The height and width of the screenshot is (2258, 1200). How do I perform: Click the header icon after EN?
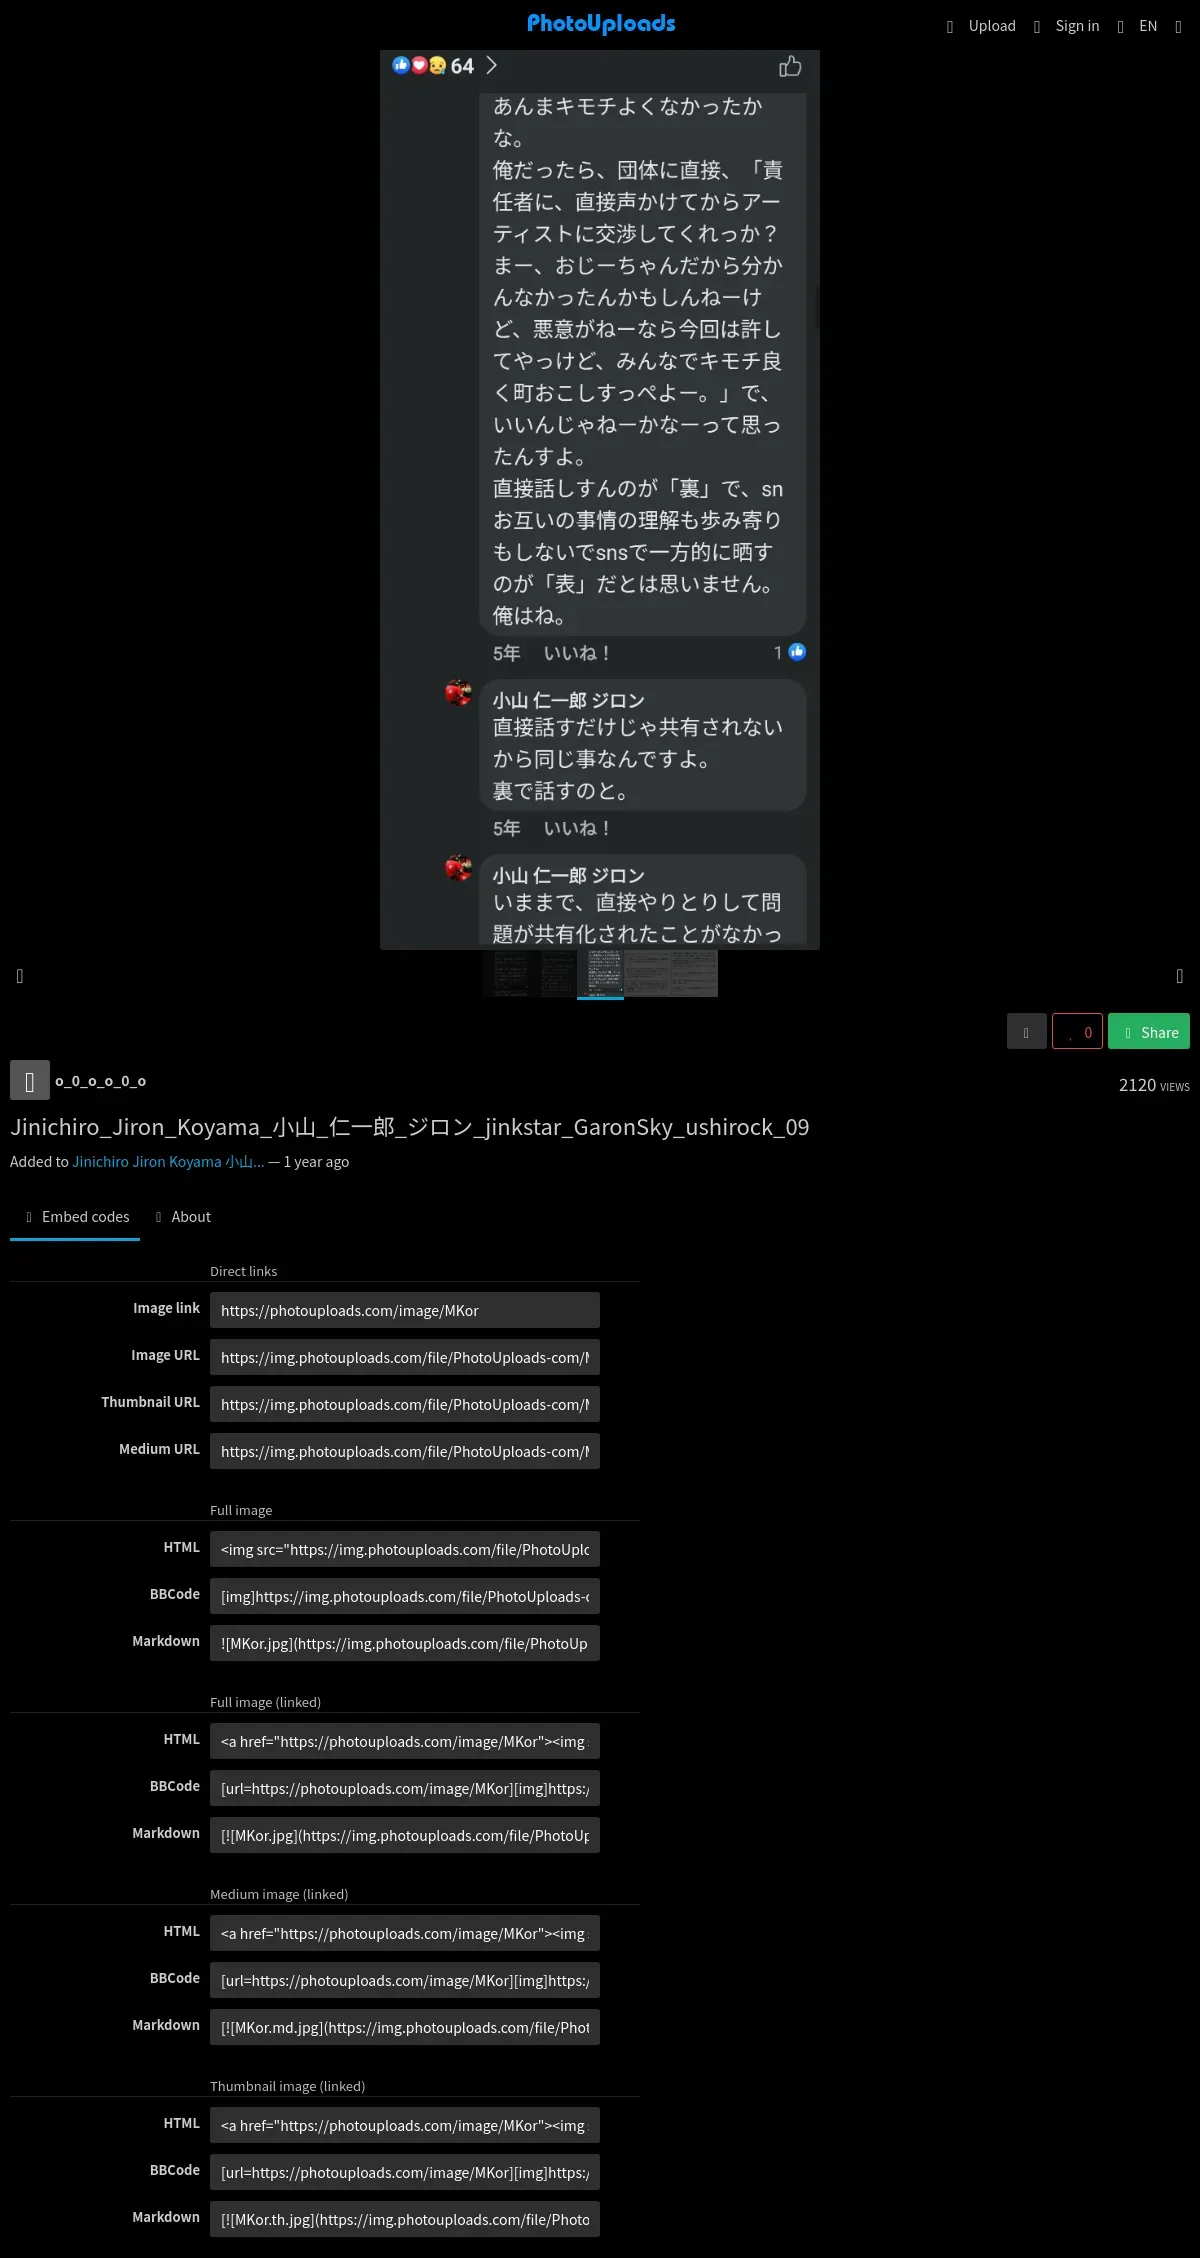click(1179, 27)
